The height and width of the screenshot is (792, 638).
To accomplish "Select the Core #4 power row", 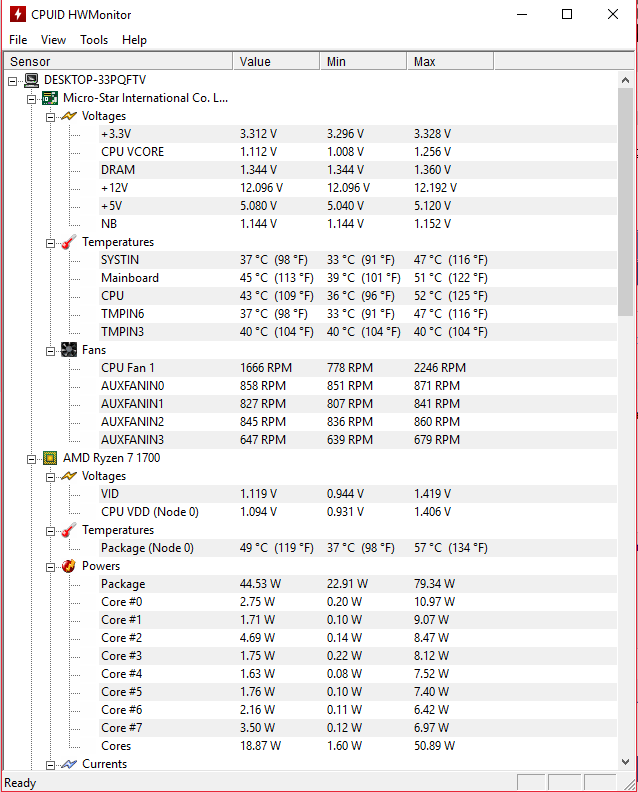I will 358,674.
